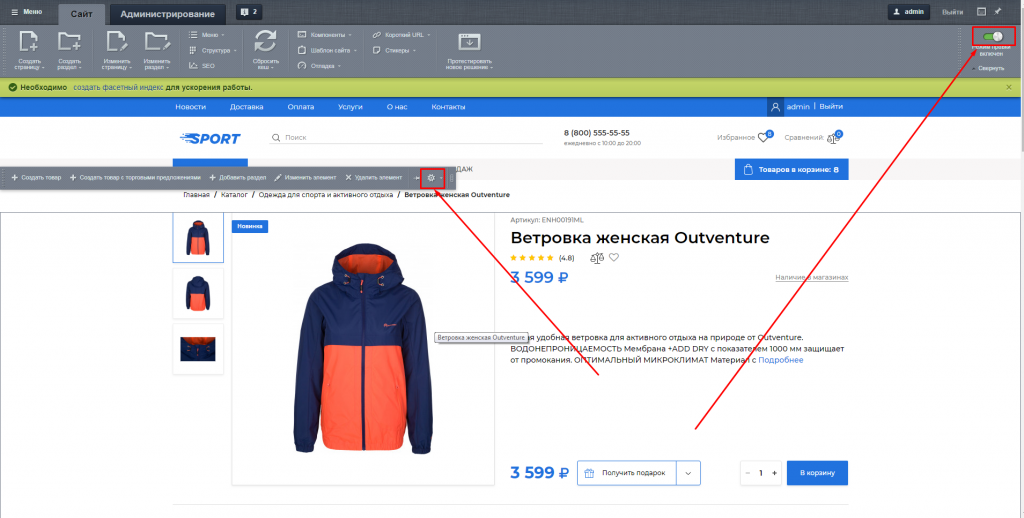Open Контакты in site navigation
Screen dimensions: 1024x518
(x=449, y=106)
